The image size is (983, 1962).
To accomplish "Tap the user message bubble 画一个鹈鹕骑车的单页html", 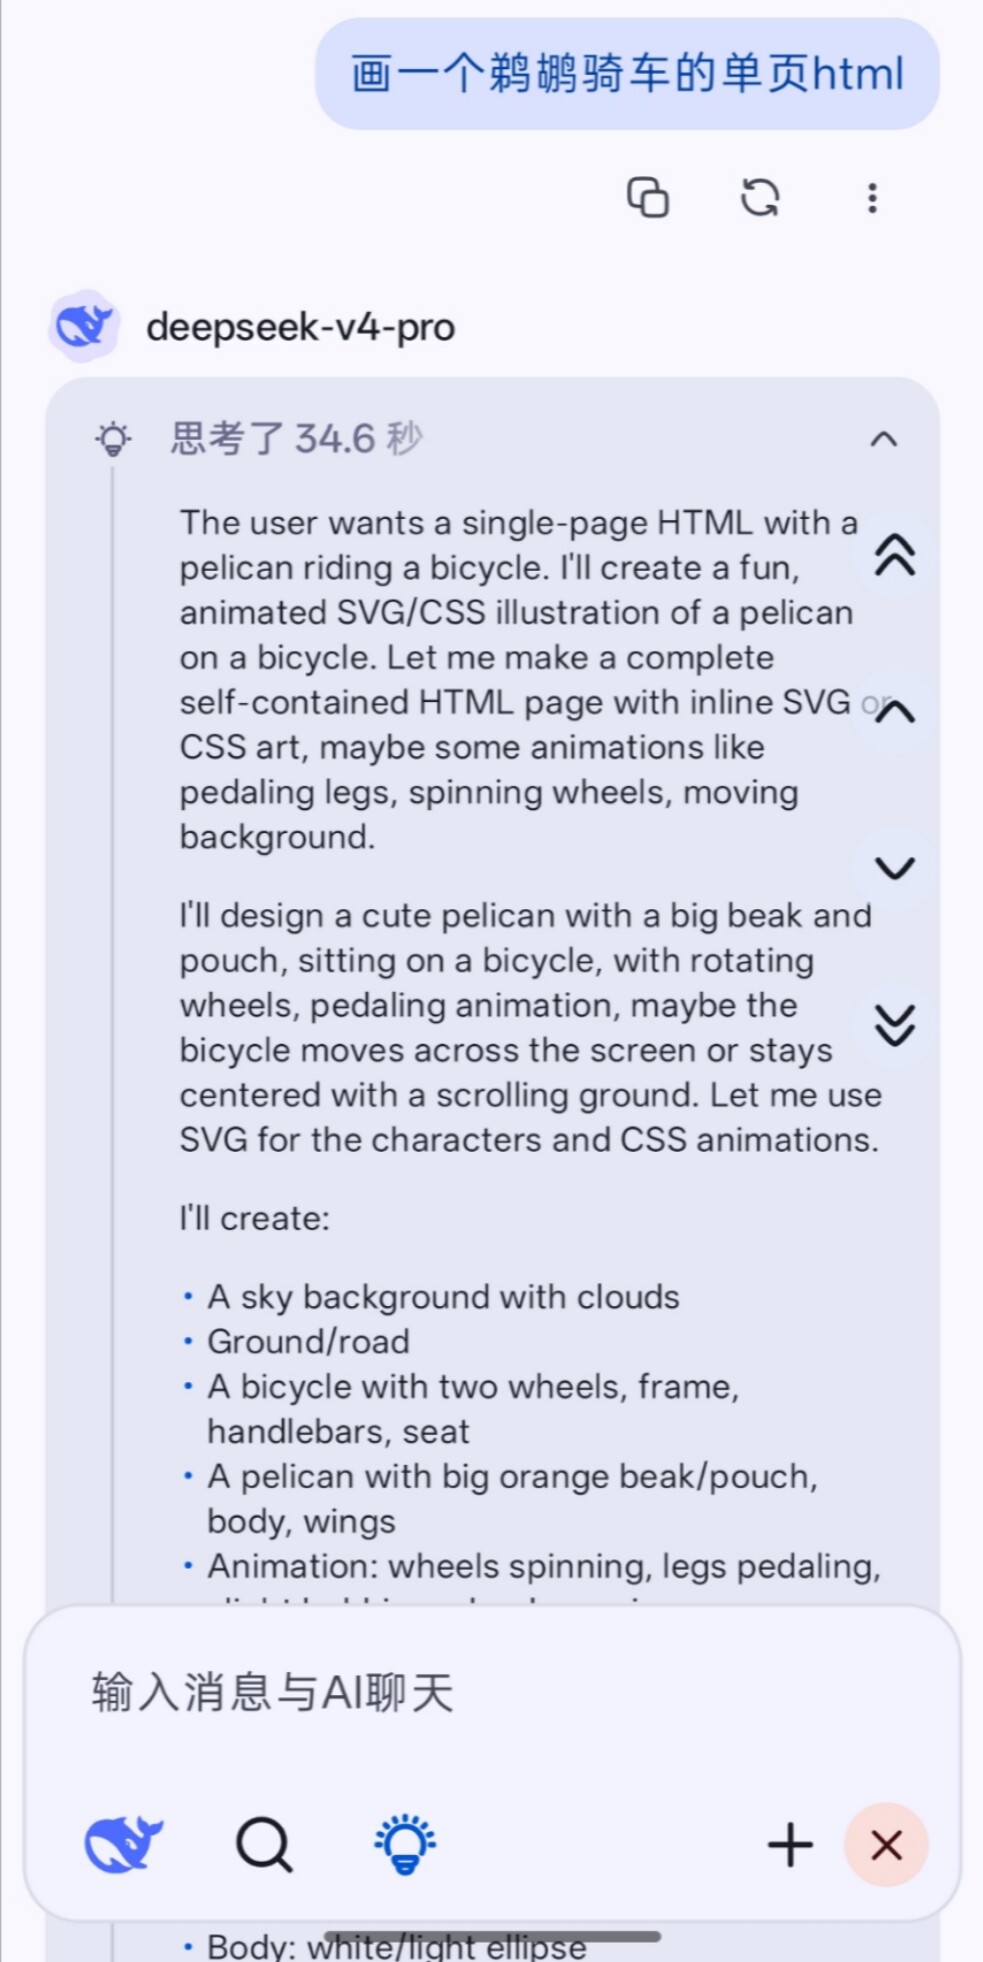I will 628,73.
